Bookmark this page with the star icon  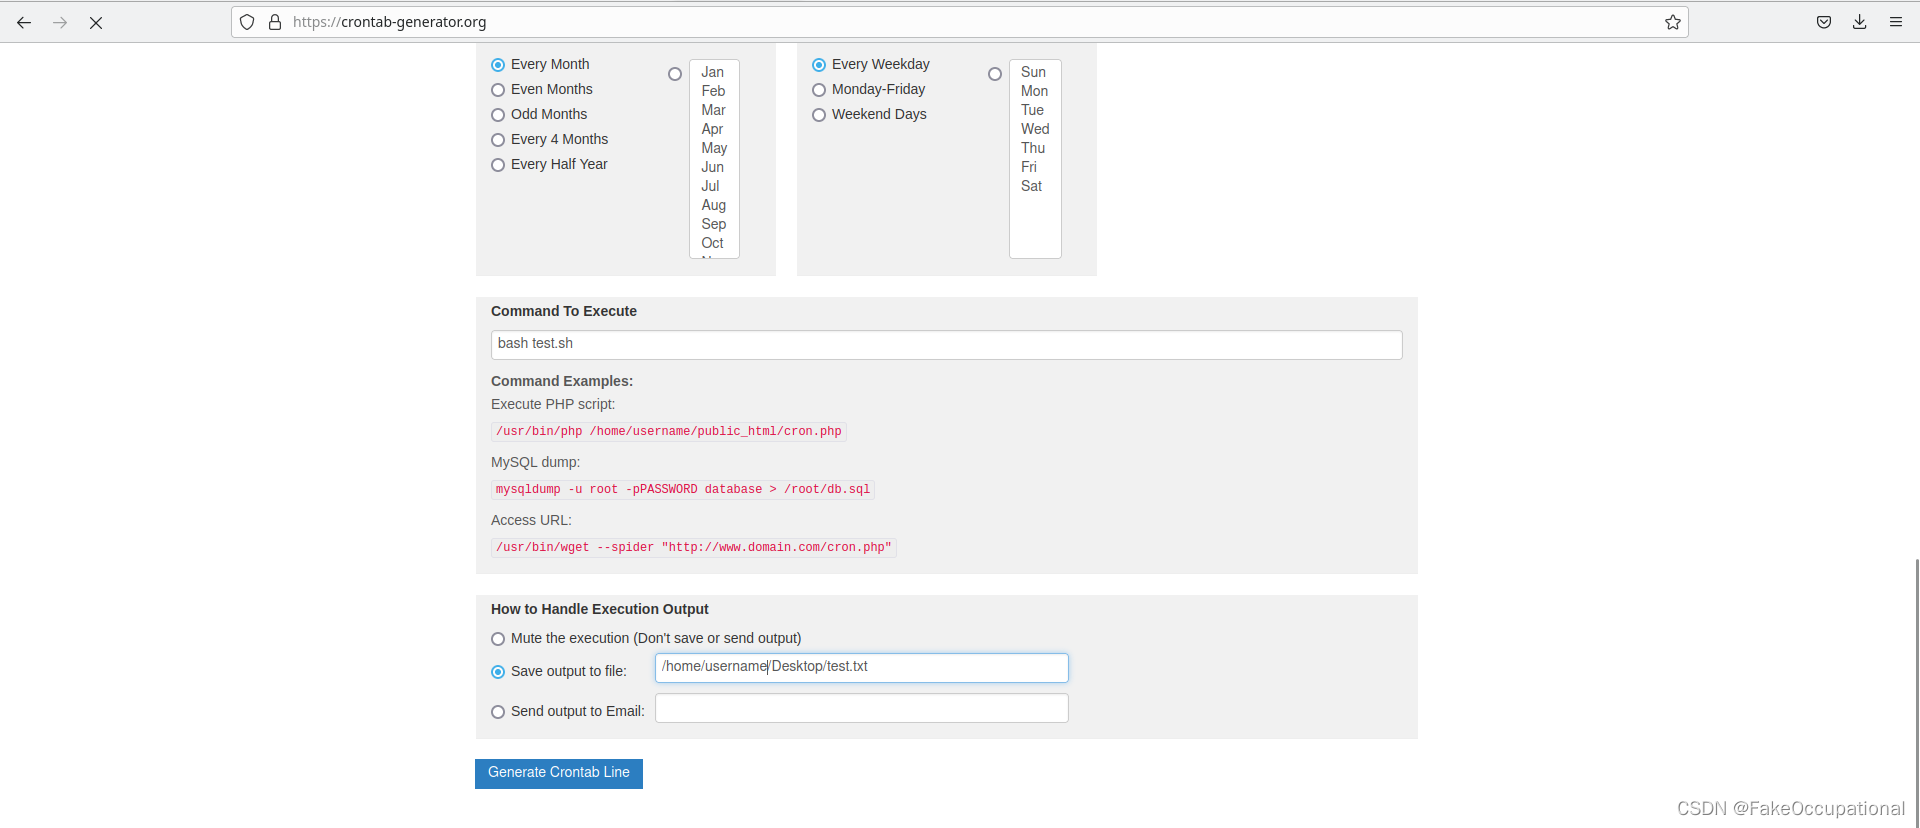pos(1672,22)
